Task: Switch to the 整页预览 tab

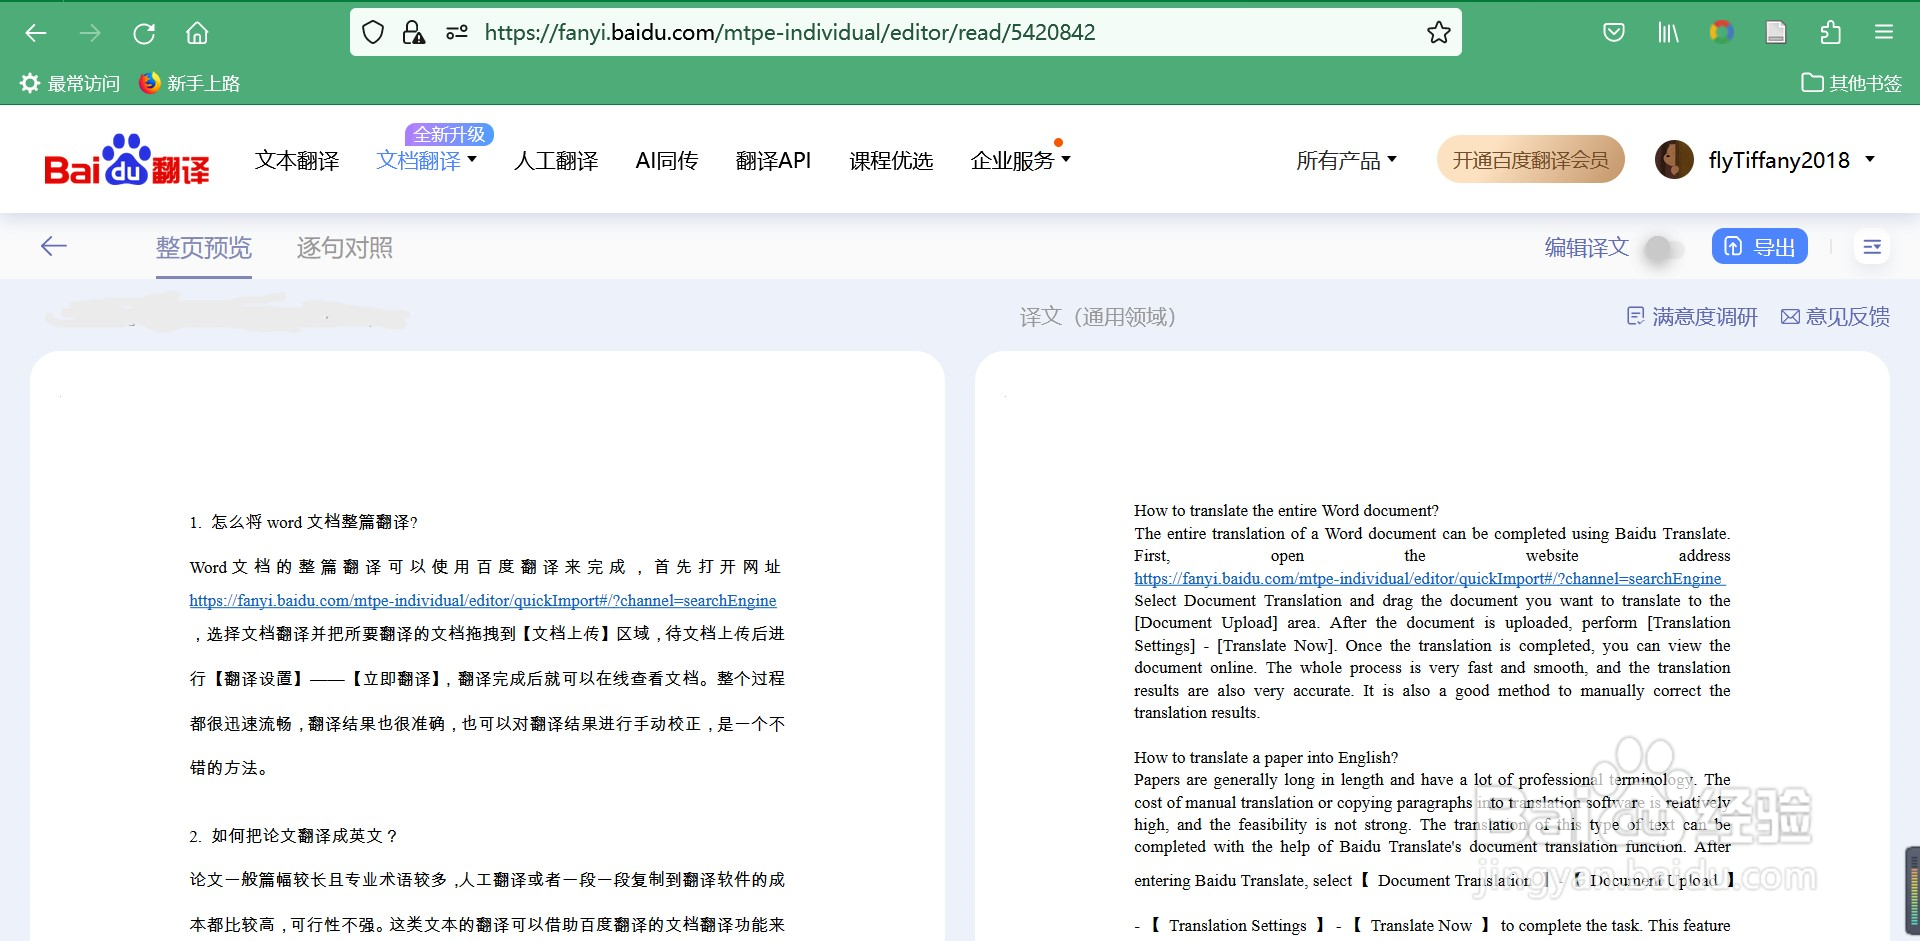Action: coord(204,248)
